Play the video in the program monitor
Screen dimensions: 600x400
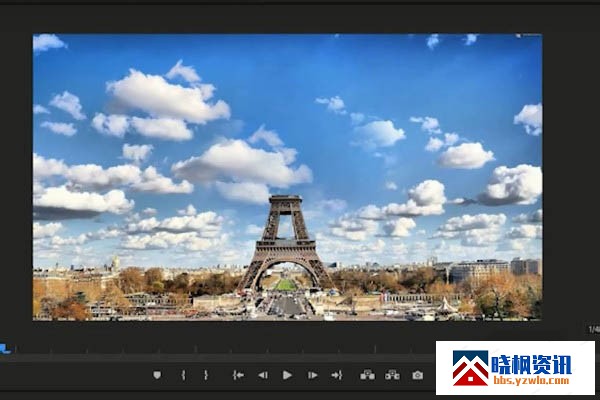pos(287,375)
